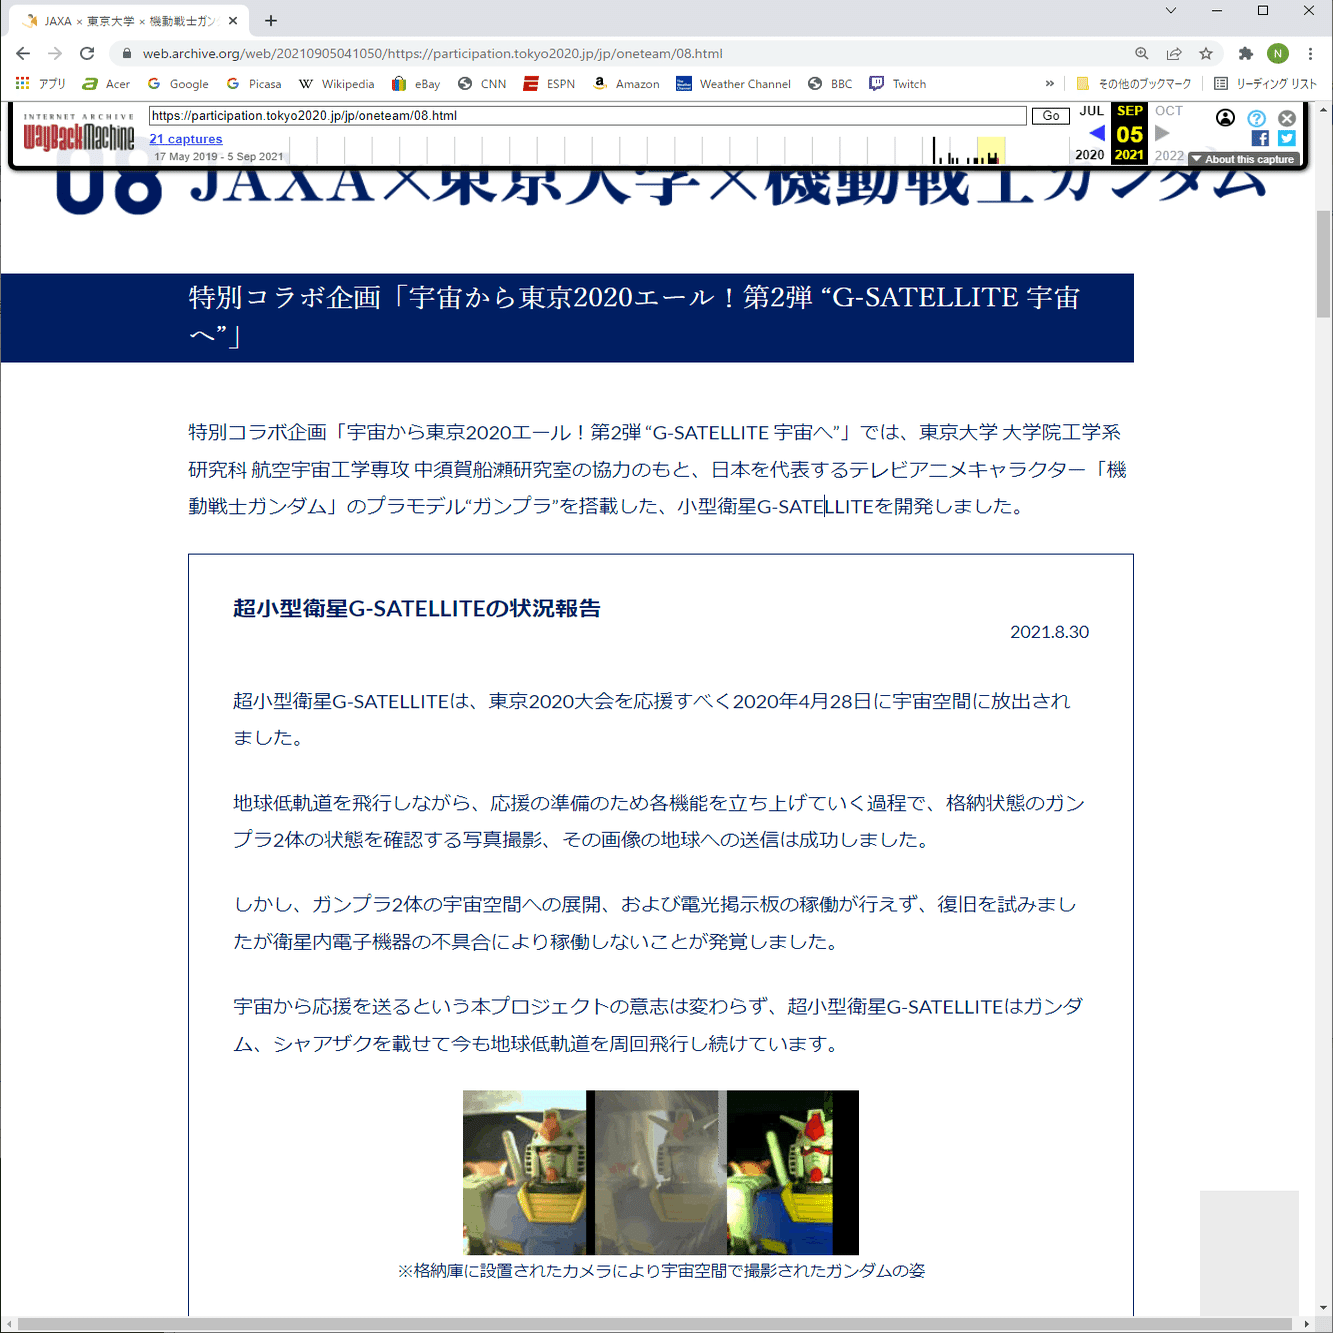The height and width of the screenshot is (1333, 1333).
Task: Click the vertical scrollbar thumb
Action: [x=1324, y=264]
